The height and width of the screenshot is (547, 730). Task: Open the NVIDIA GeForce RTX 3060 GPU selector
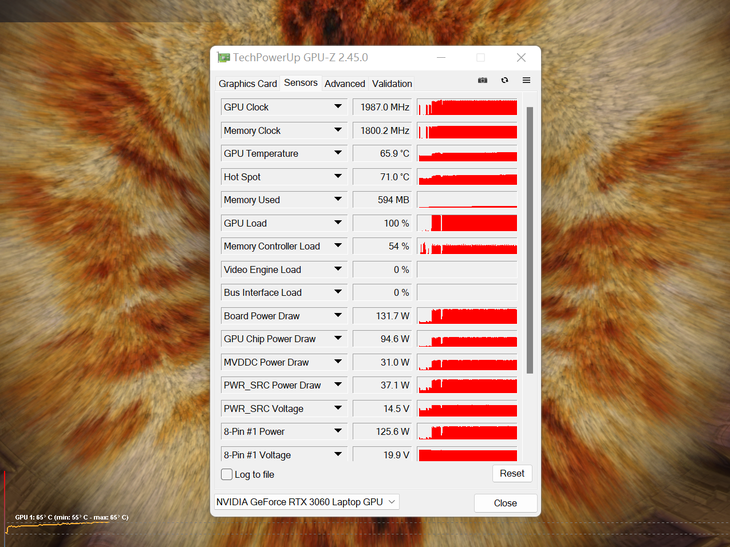pos(306,502)
